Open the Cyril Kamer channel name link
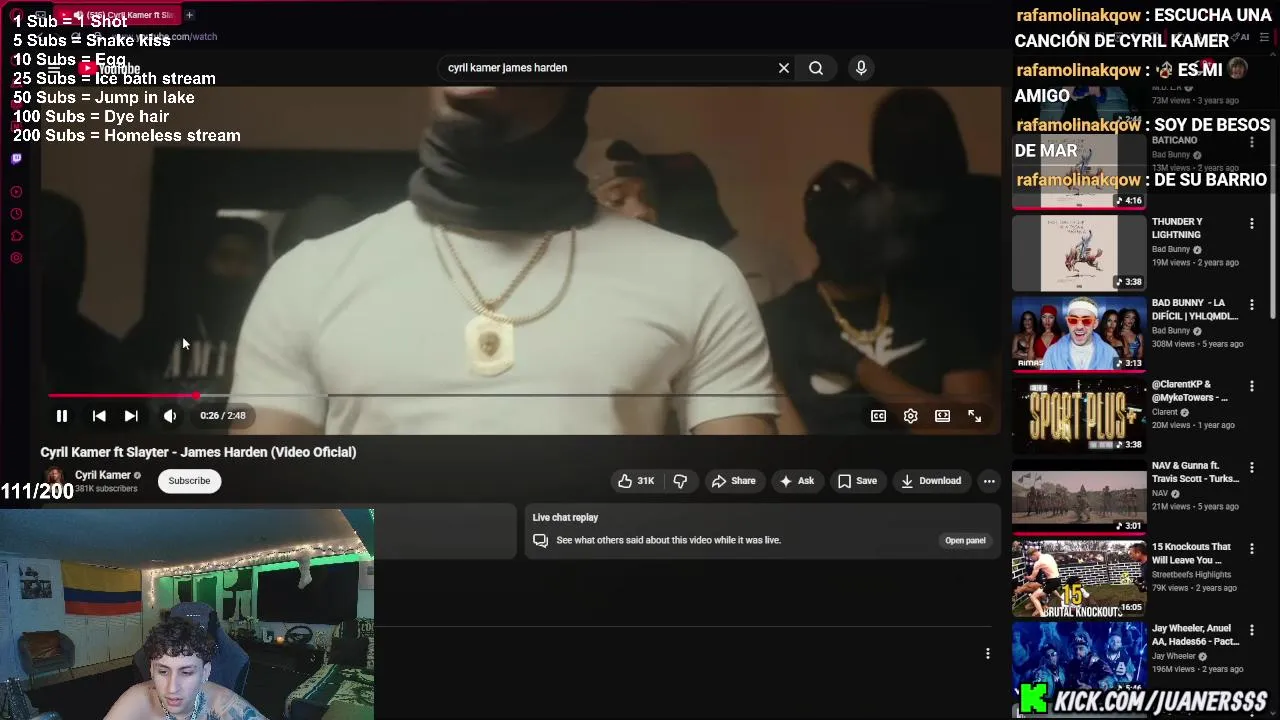This screenshot has height=720, width=1280. coord(102,475)
